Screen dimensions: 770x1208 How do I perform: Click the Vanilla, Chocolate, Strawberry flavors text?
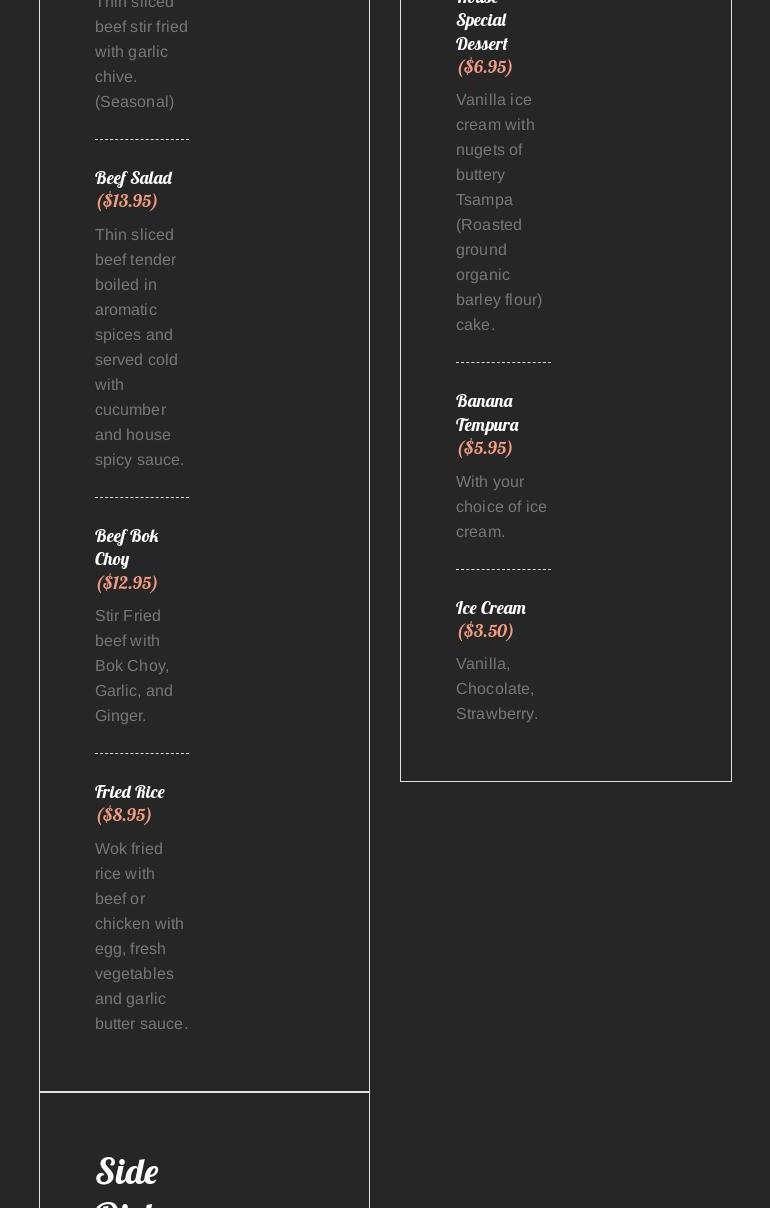click(497, 688)
